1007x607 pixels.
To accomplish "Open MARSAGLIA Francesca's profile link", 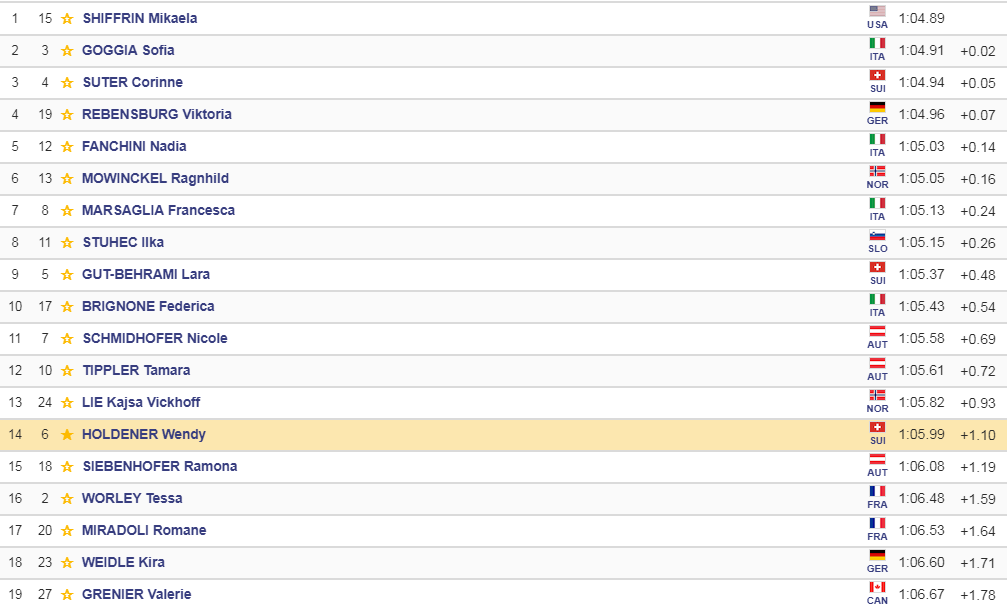I will tap(158, 210).
